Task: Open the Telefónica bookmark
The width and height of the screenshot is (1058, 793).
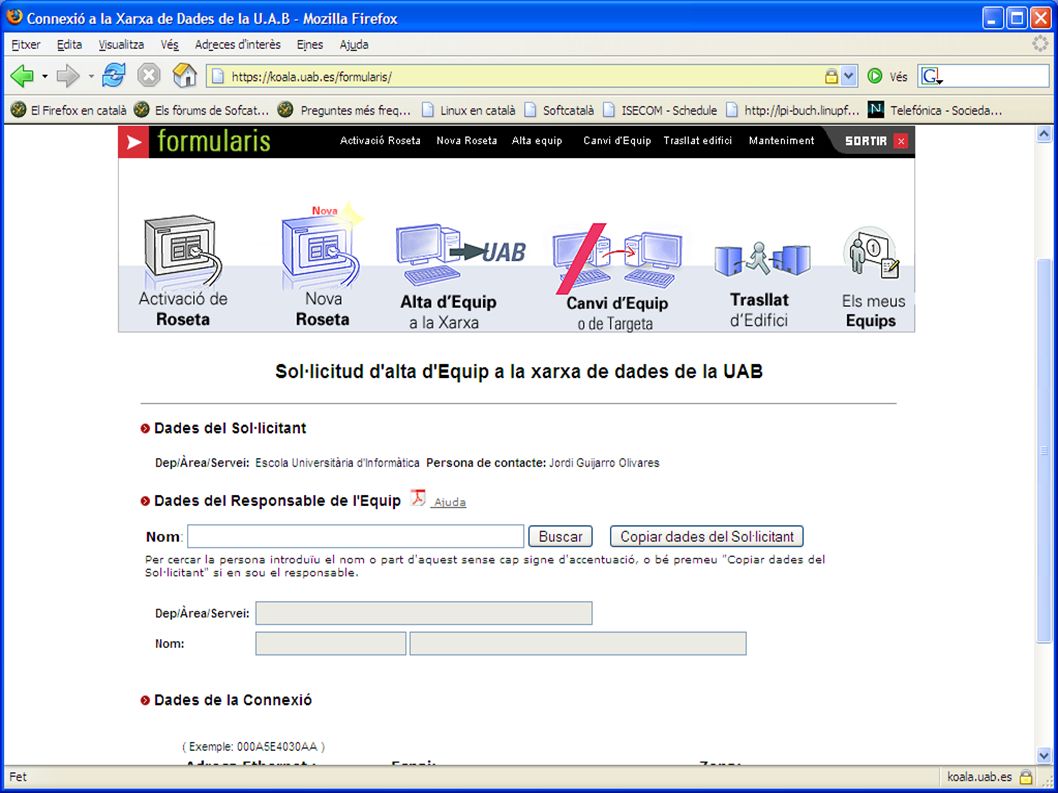Action: tap(935, 110)
